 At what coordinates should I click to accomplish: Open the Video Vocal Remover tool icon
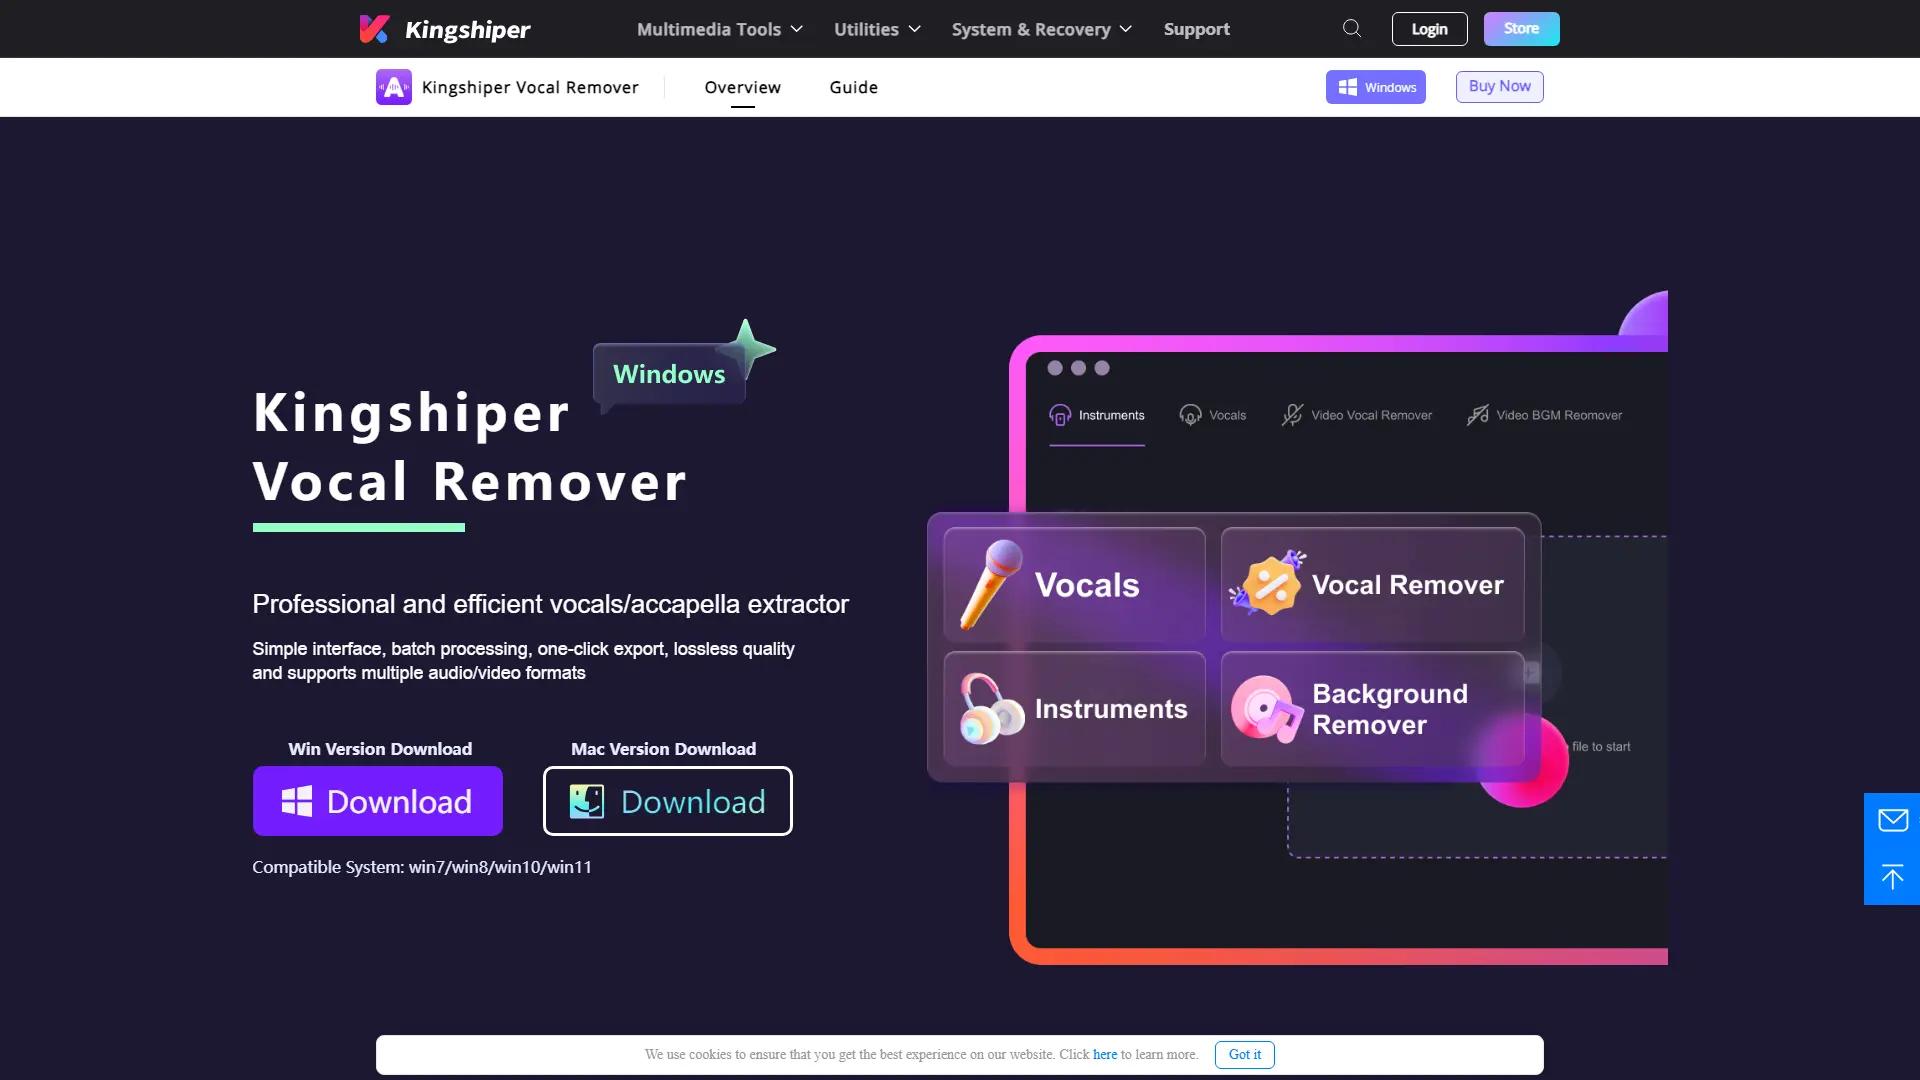(x=1292, y=414)
